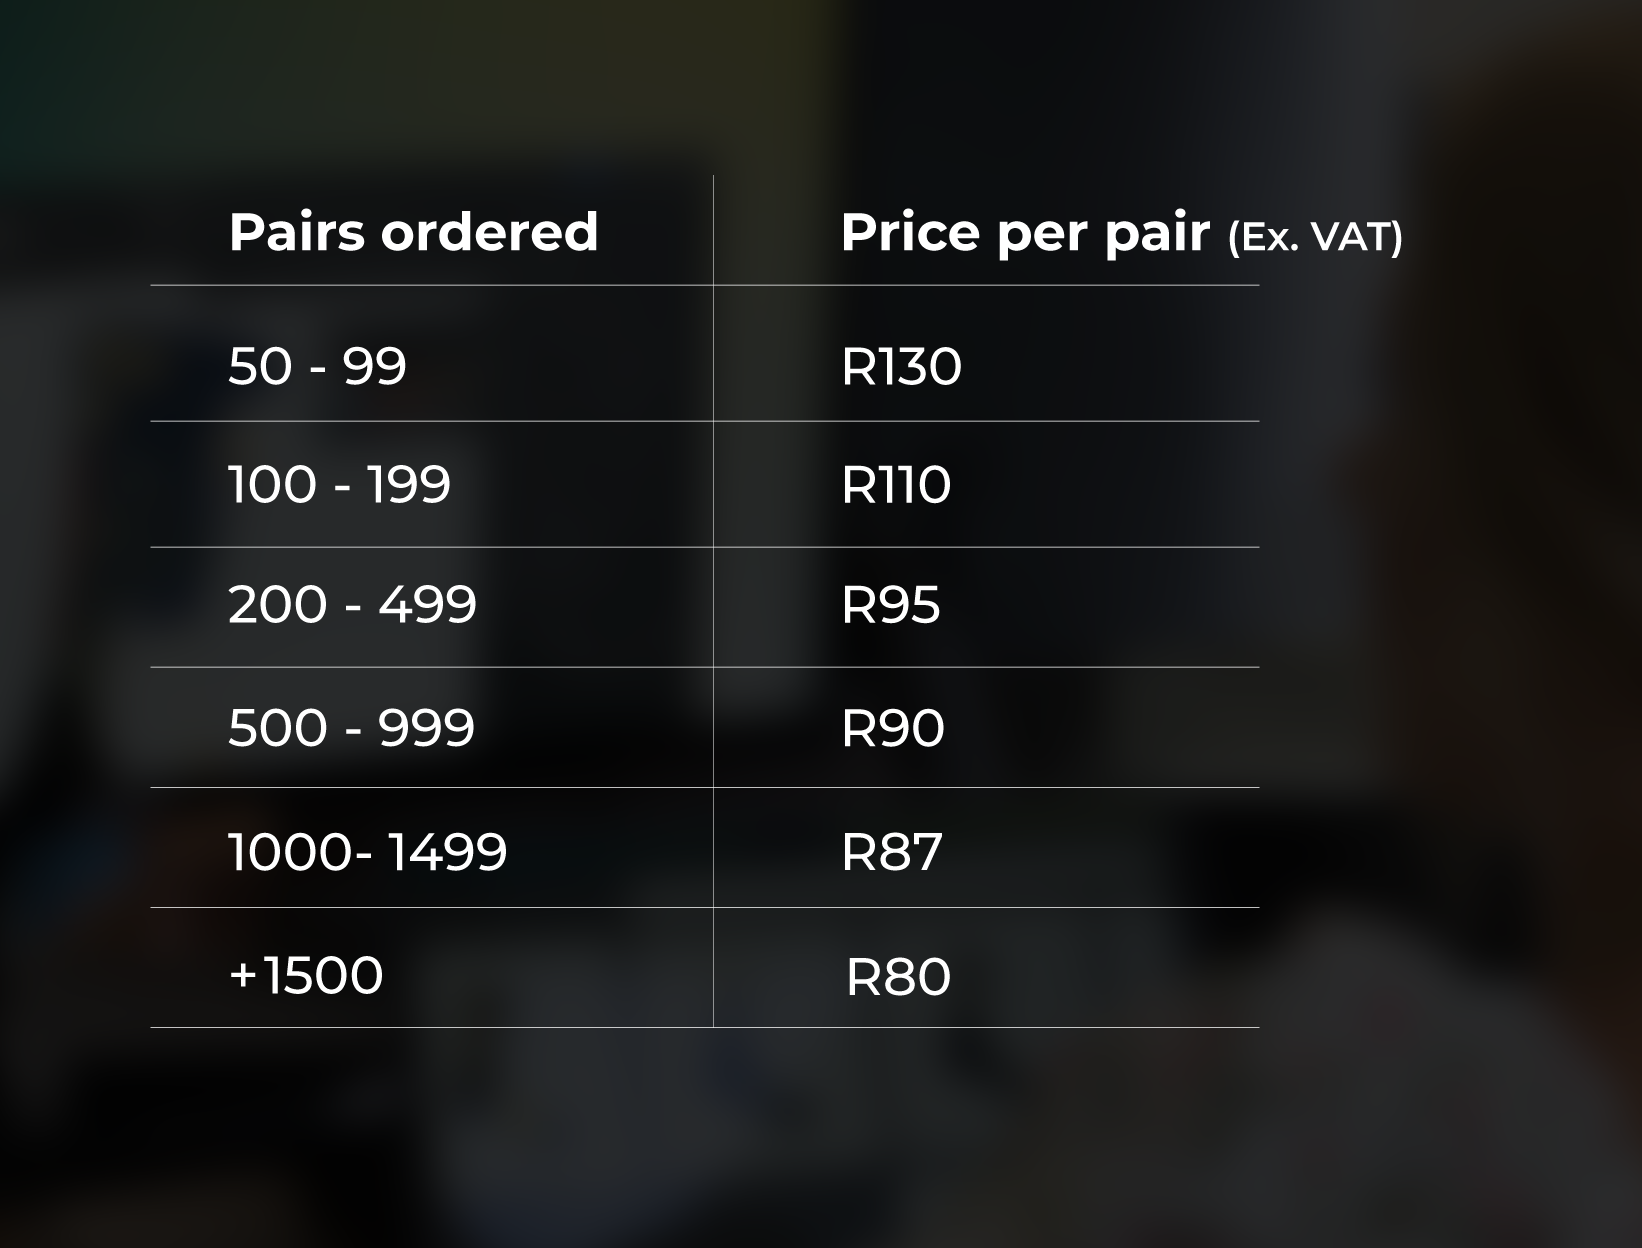Select the 50 - 99 quantity range
Viewport: 1642px width, 1248px height.
(317, 366)
